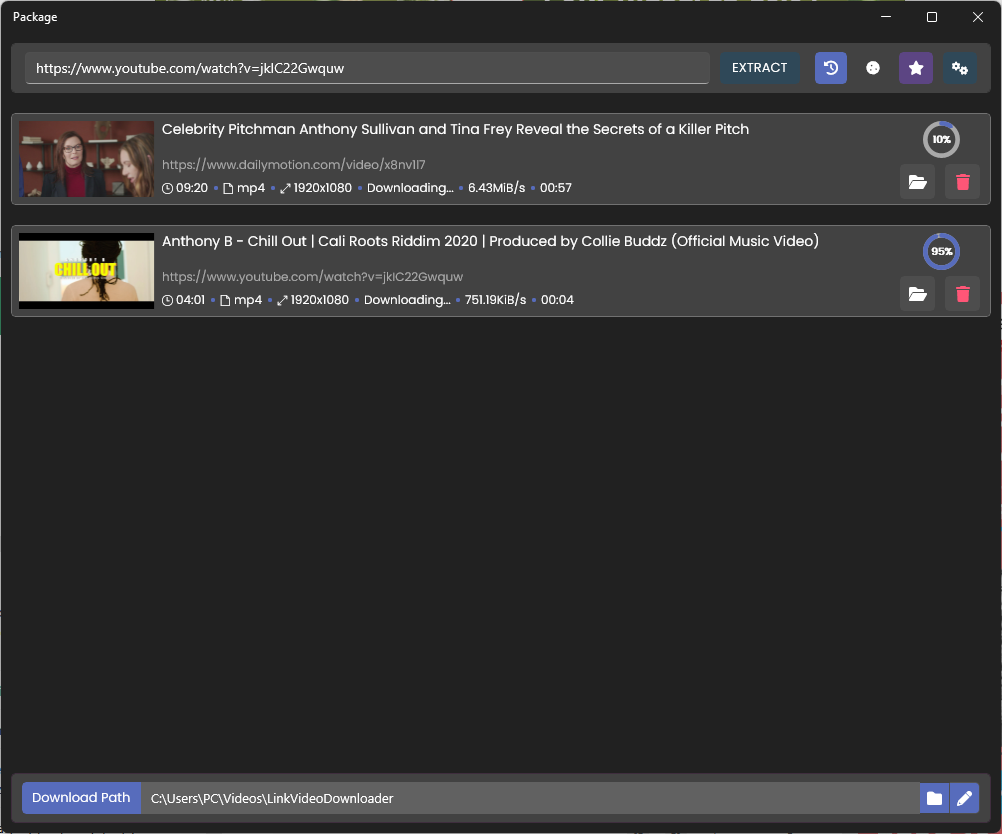1002x834 pixels.
Task: Open the download history icon
Action: pos(831,68)
